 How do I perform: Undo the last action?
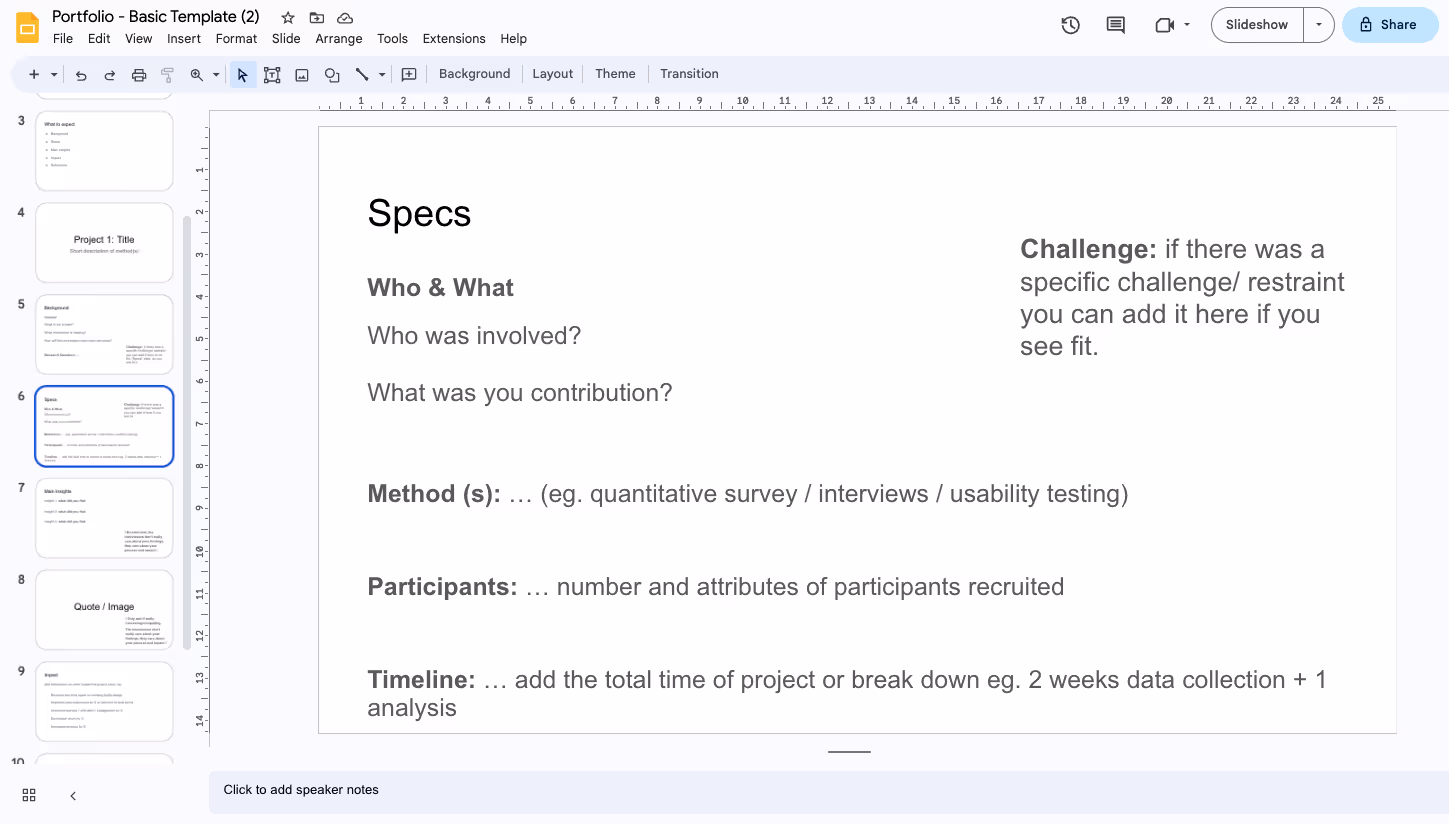(x=81, y=74)
